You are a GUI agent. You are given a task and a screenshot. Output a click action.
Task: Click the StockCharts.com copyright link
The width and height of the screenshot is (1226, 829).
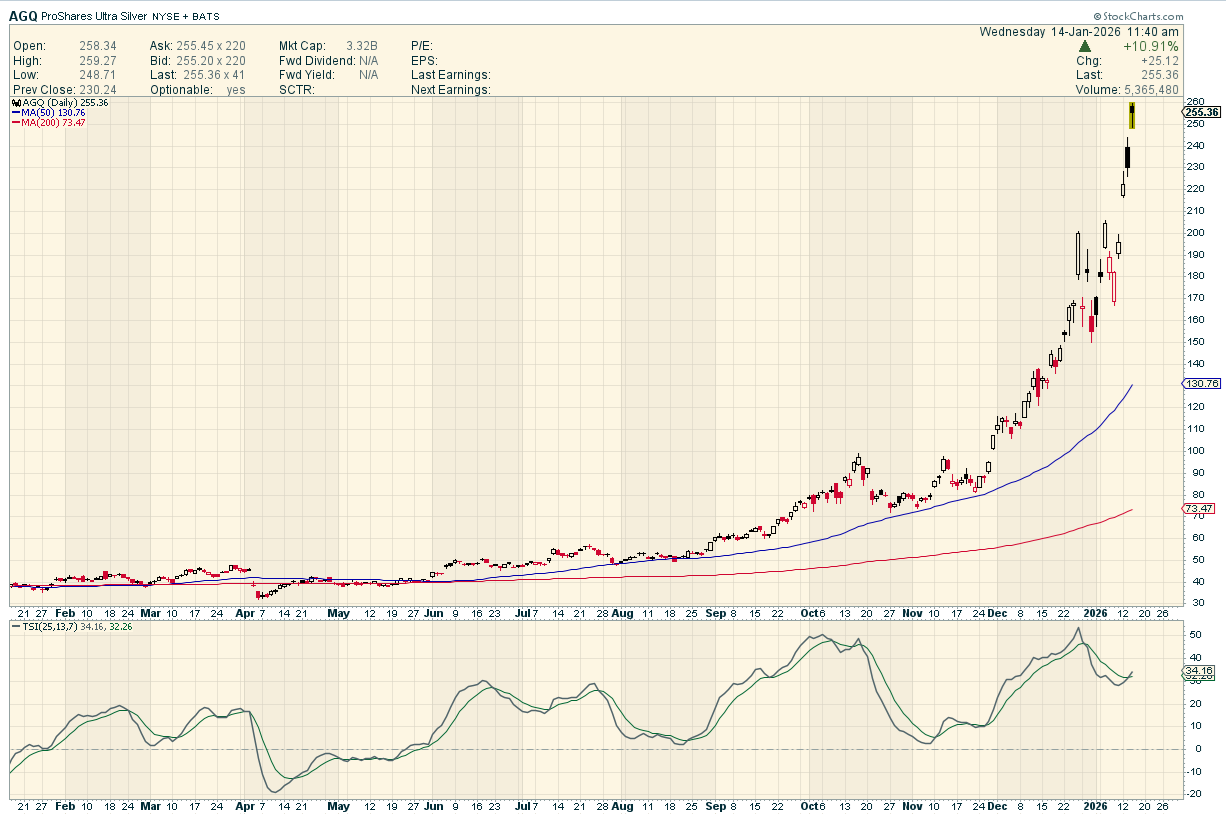(1137, 17)
